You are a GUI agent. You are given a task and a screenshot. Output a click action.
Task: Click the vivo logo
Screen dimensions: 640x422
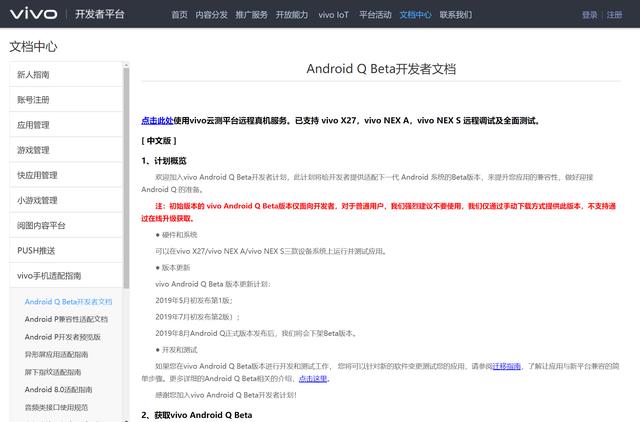pos(33,14)
